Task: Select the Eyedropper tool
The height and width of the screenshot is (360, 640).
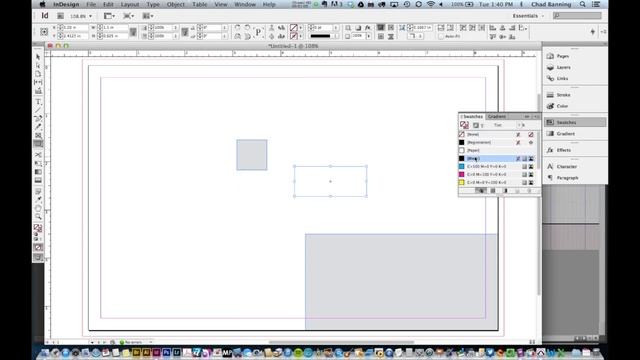Action: point(38,200)
